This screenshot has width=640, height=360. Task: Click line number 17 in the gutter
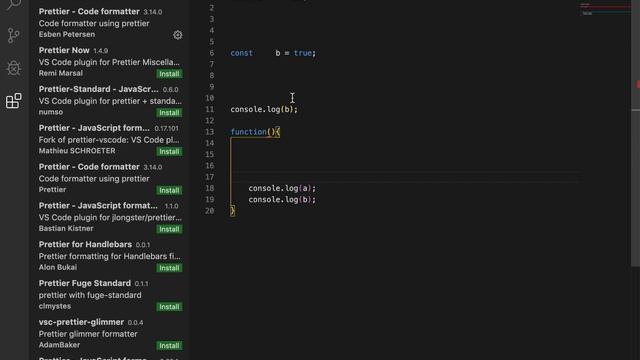click(209, 177)
